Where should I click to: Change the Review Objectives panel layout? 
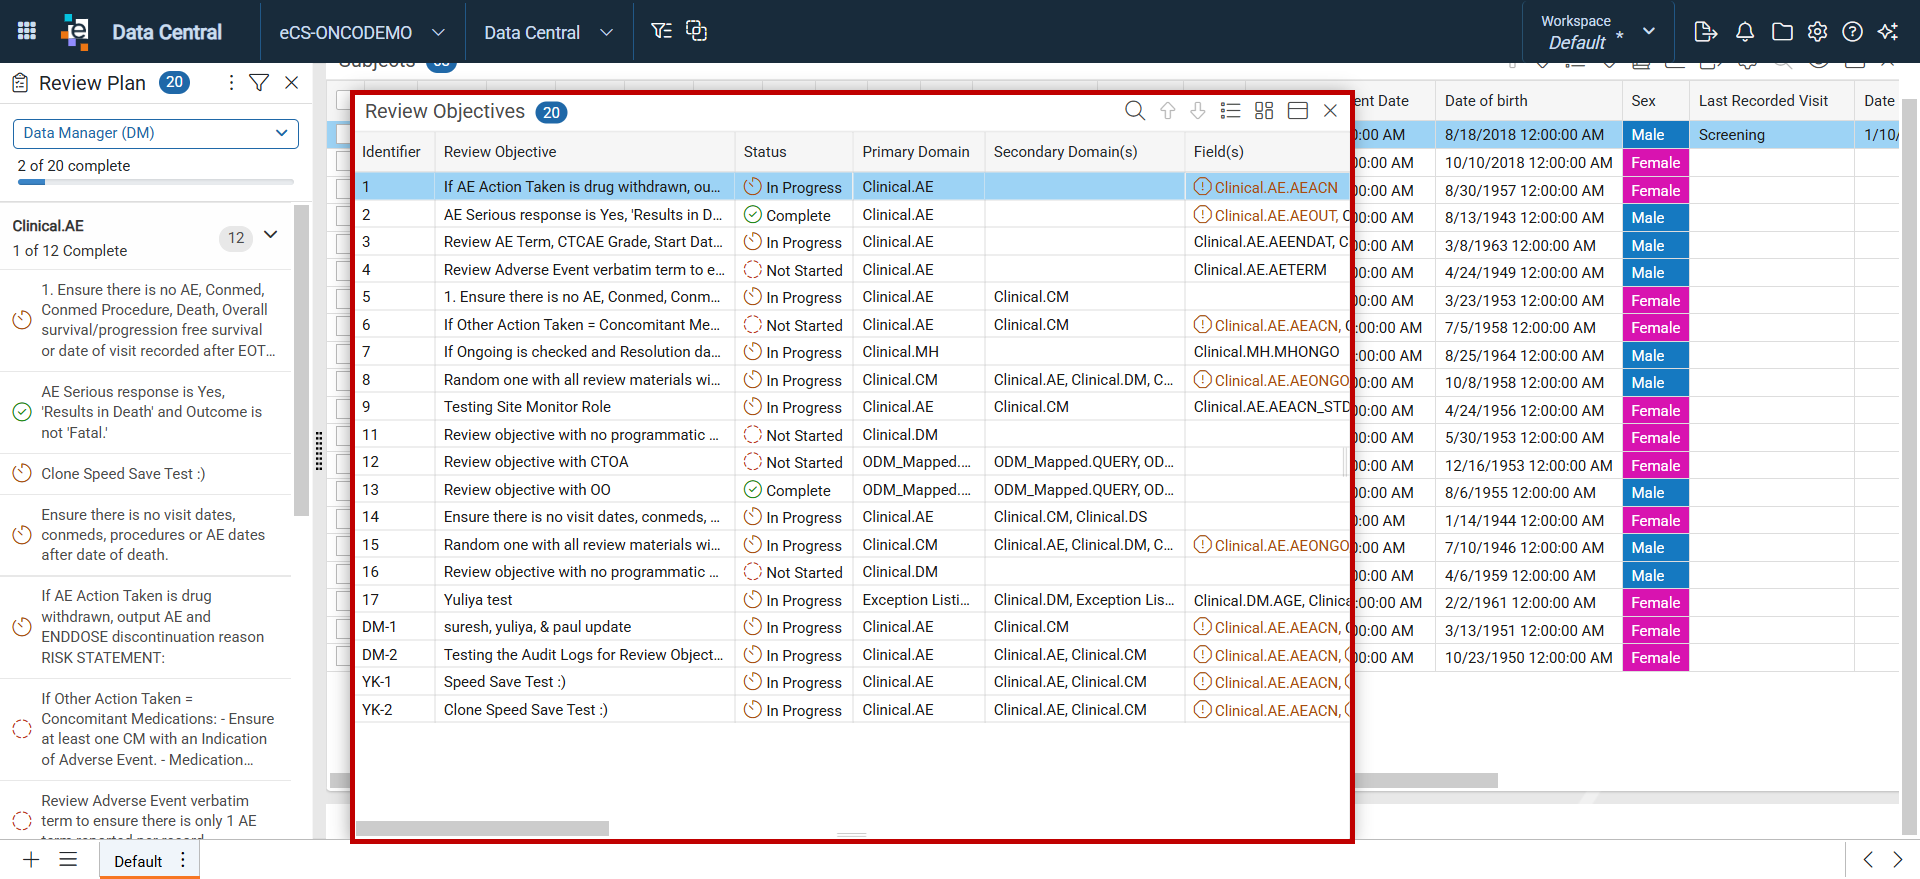[x=1298, y=111]
